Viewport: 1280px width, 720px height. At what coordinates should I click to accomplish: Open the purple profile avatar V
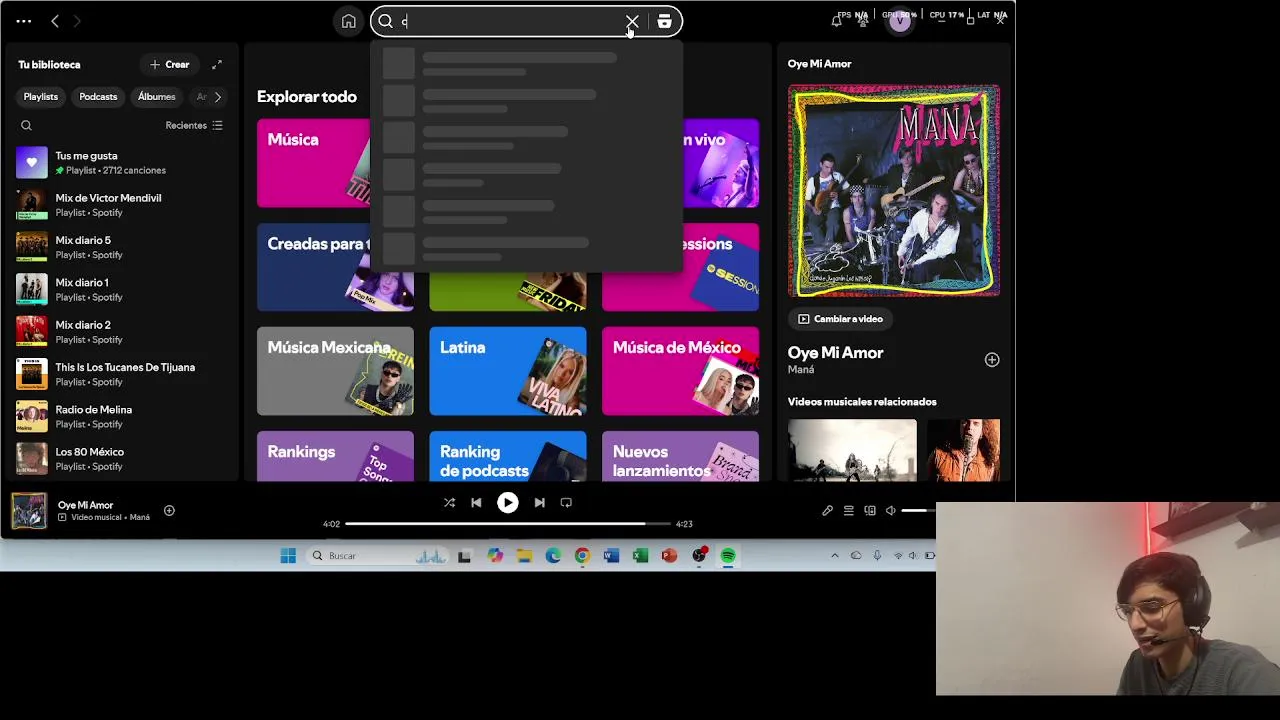900,21
